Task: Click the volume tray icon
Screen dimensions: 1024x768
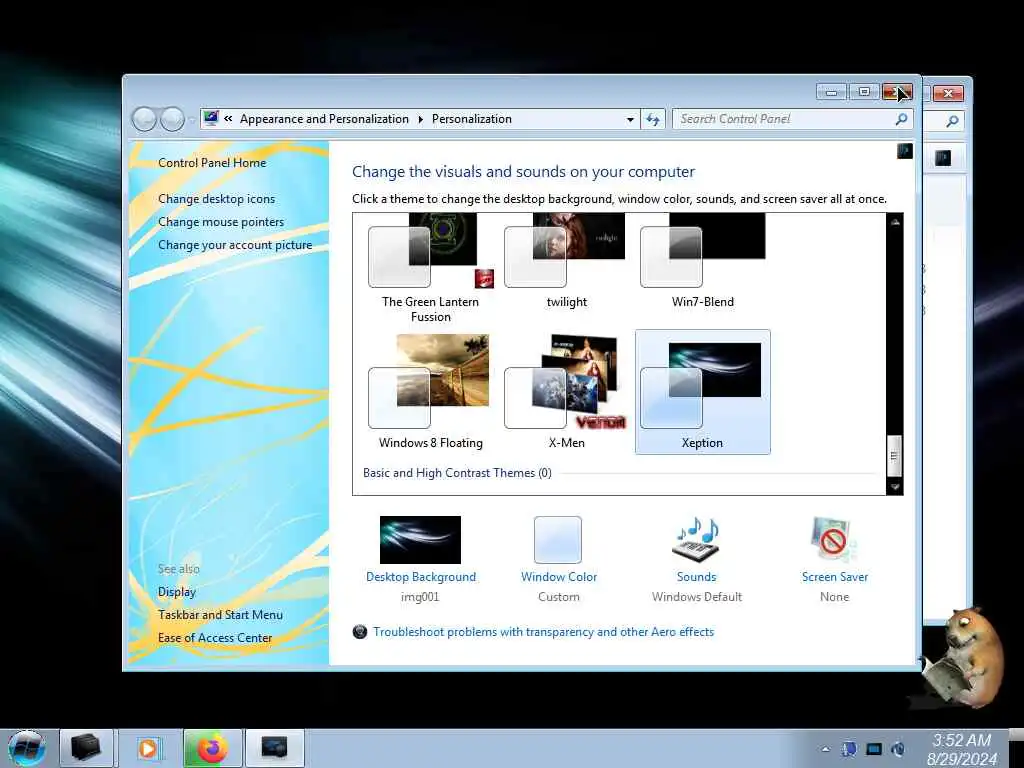Action: click(x=898, y=749)
